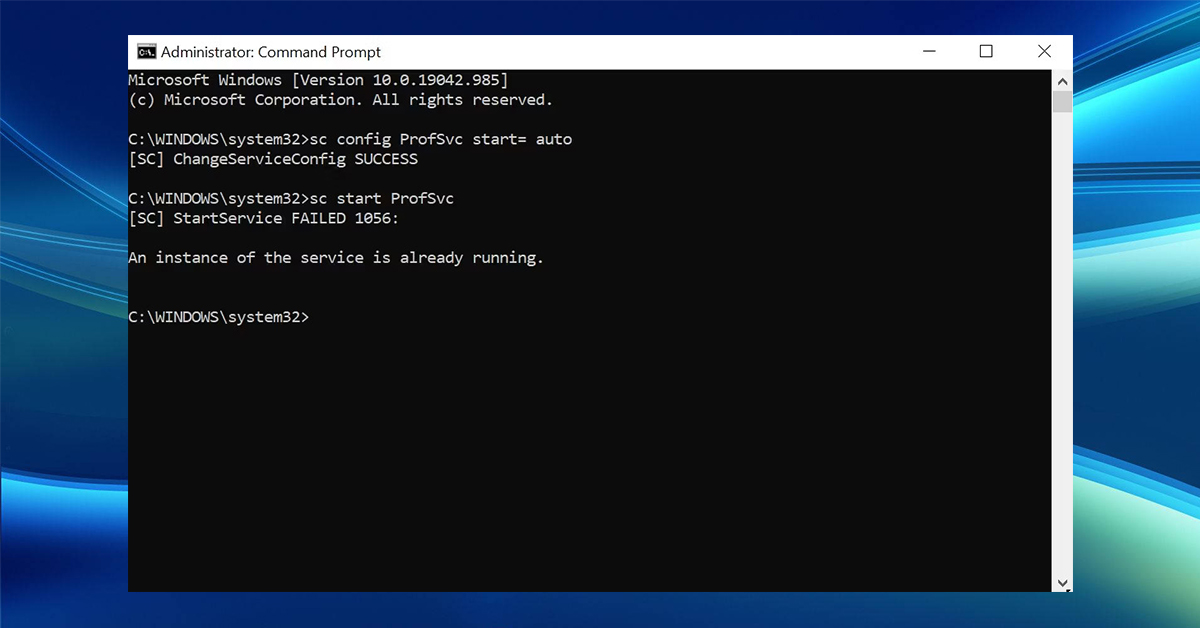Click the Windows version banner line

coord(318,80)
